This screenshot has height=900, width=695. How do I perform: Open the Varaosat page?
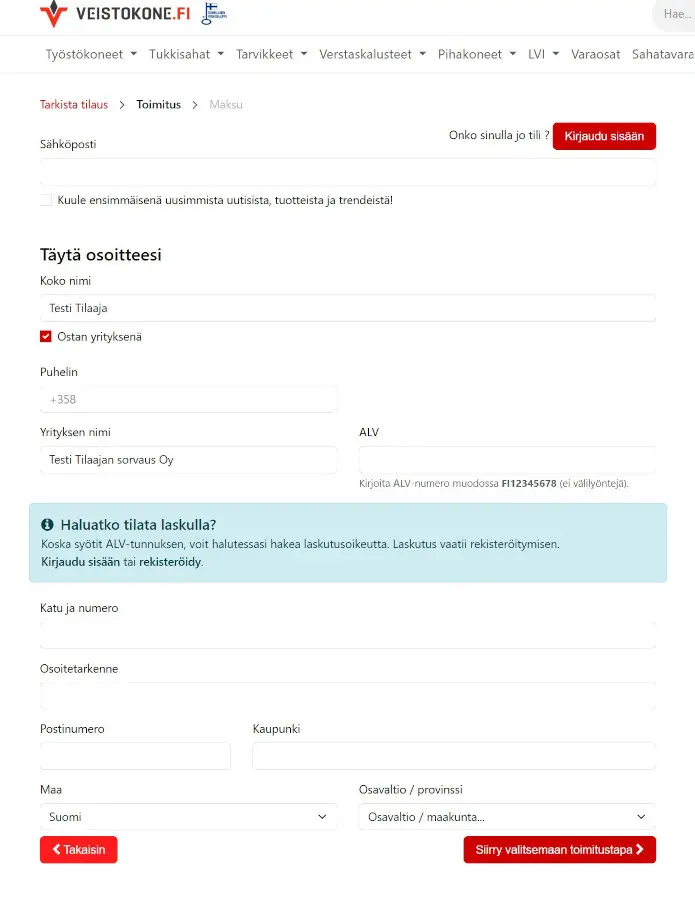pyautogui.click(x=596, y=54)
